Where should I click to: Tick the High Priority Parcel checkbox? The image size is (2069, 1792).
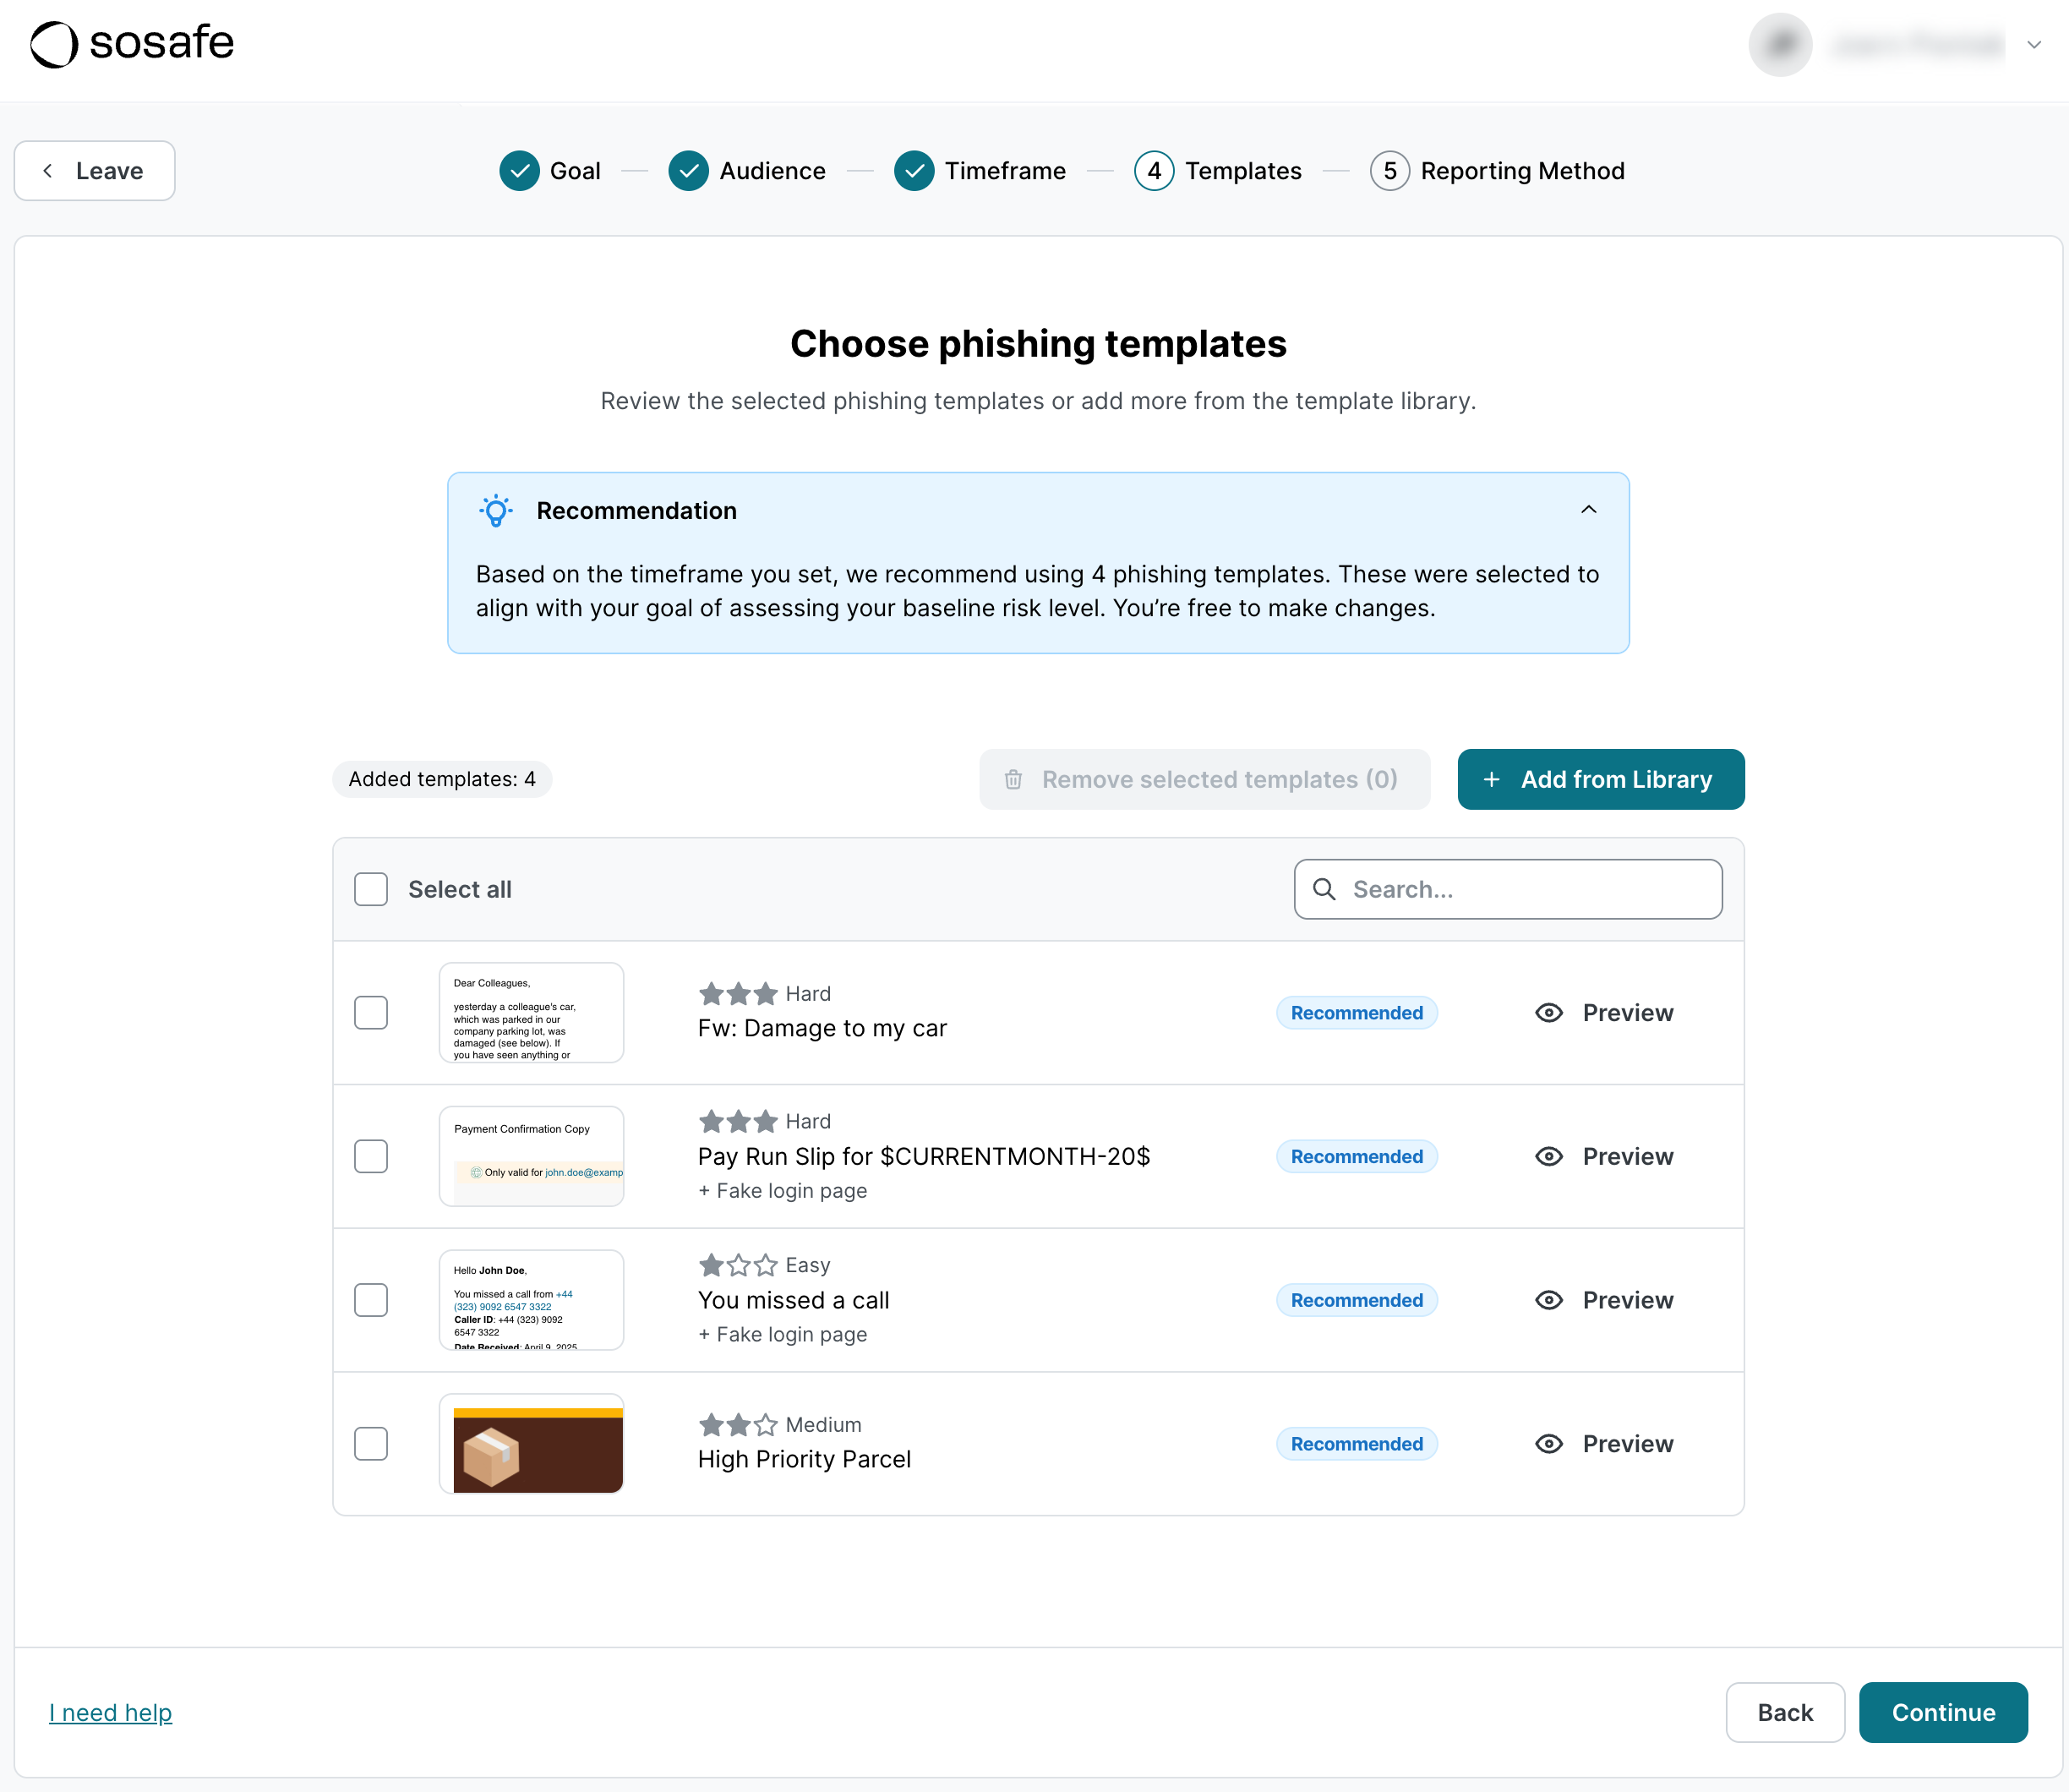tap(371, 1444)
